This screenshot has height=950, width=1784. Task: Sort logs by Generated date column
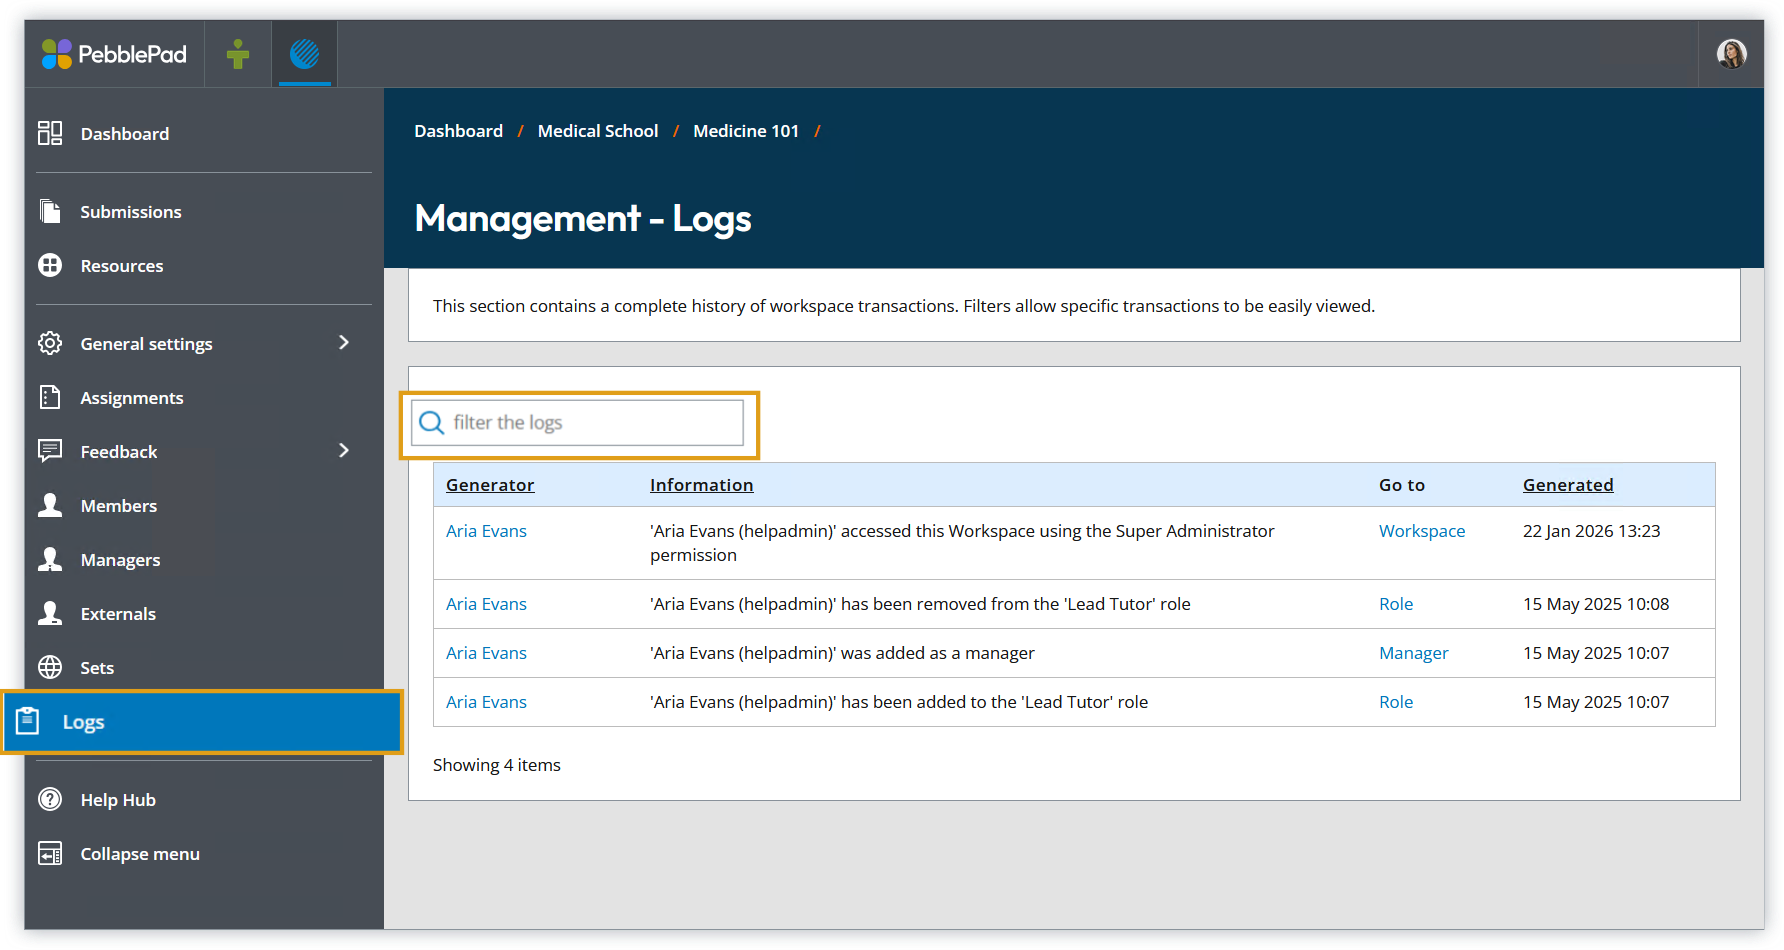(1567, 485)
